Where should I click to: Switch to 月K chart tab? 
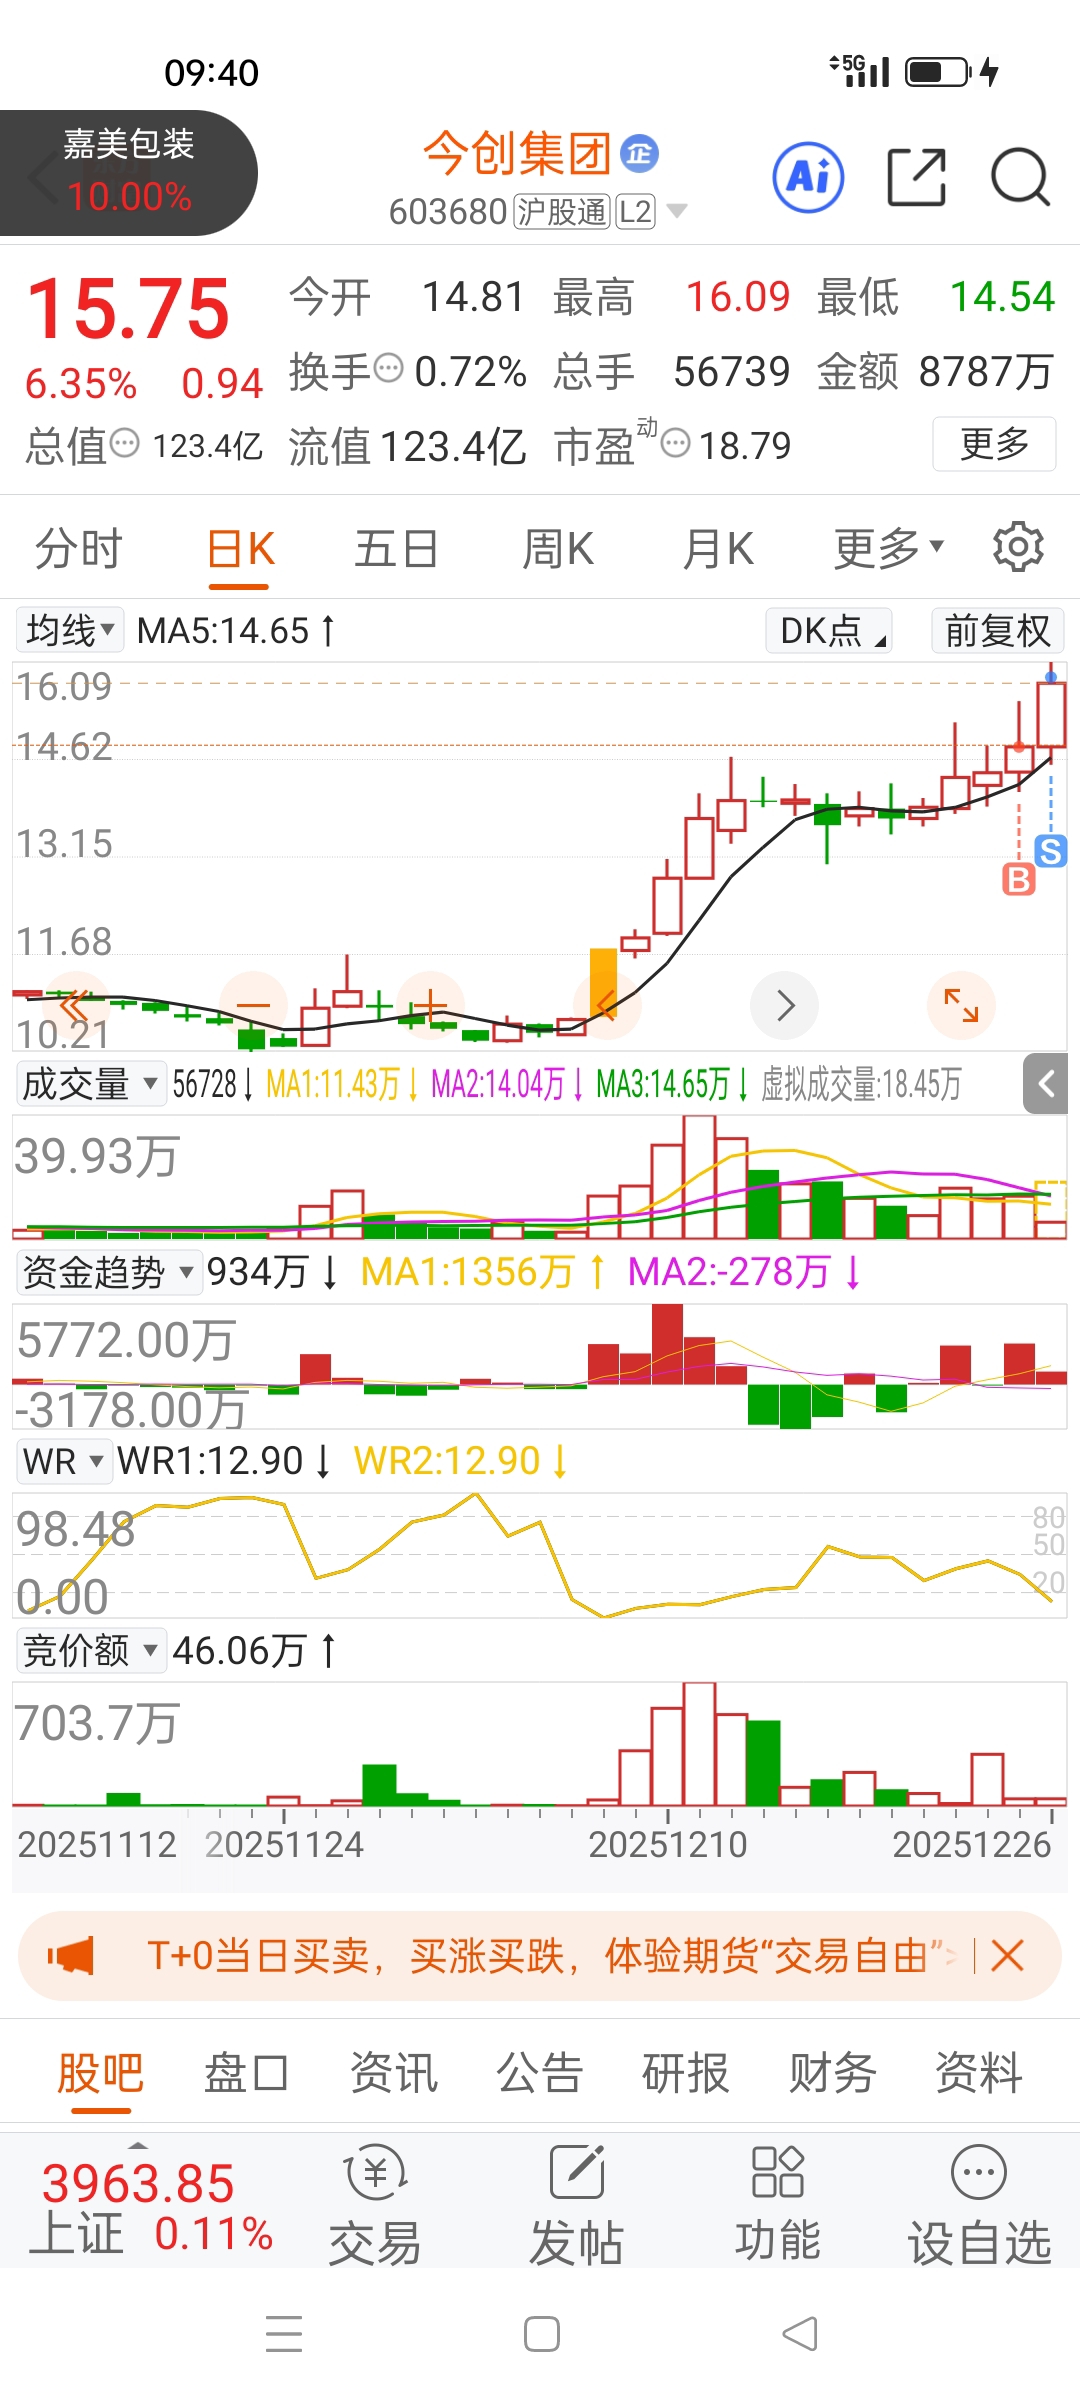click(718, 548)
